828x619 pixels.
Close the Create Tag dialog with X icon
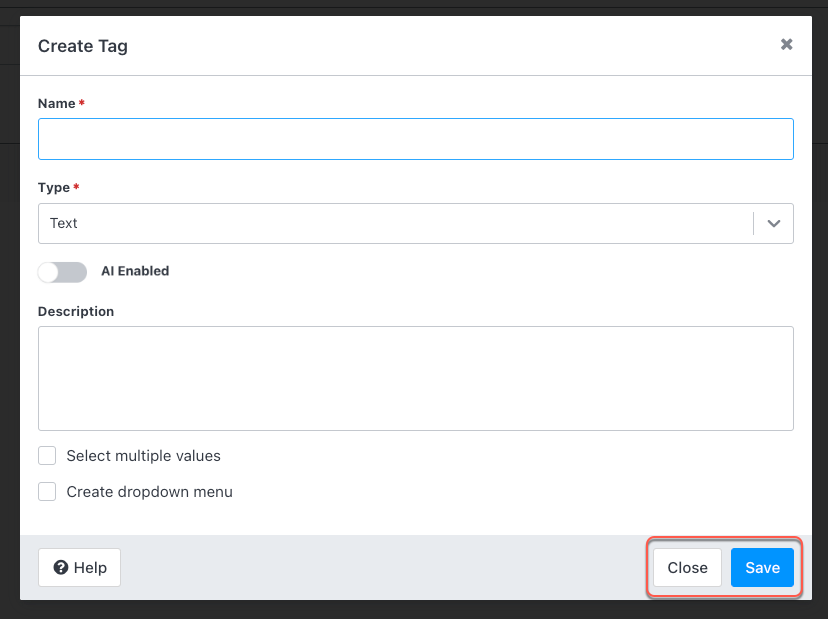(786, 44)
